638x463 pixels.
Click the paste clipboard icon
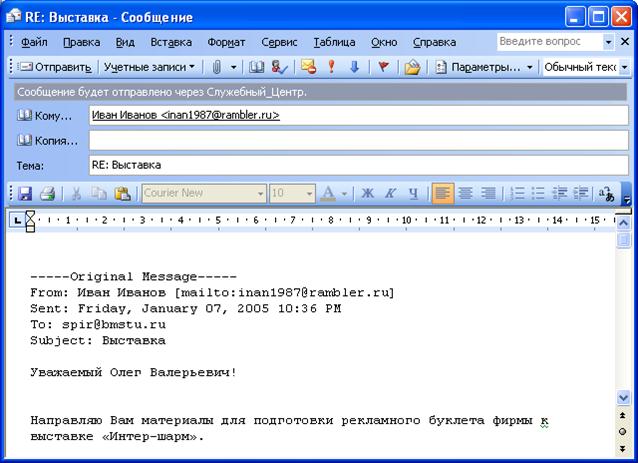click(122, 193)
